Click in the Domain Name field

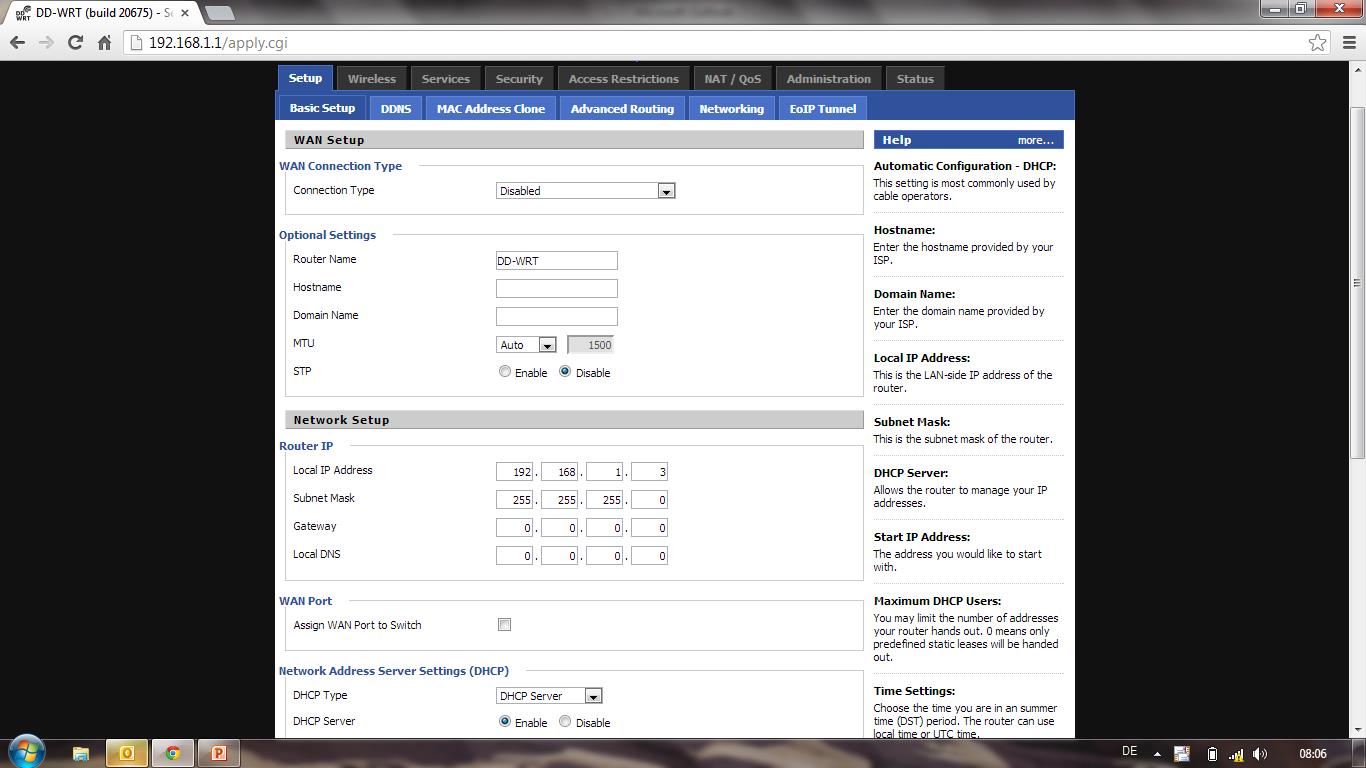point(557,316)
